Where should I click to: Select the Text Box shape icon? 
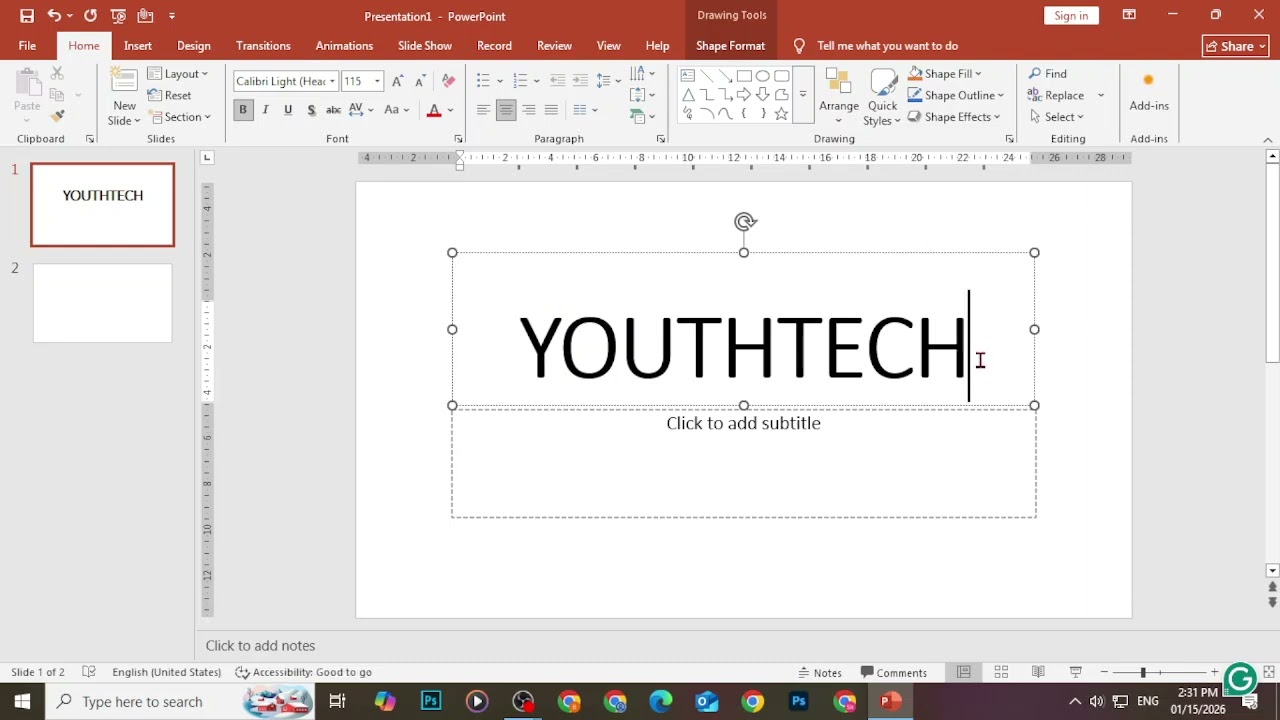pos(687,76)
